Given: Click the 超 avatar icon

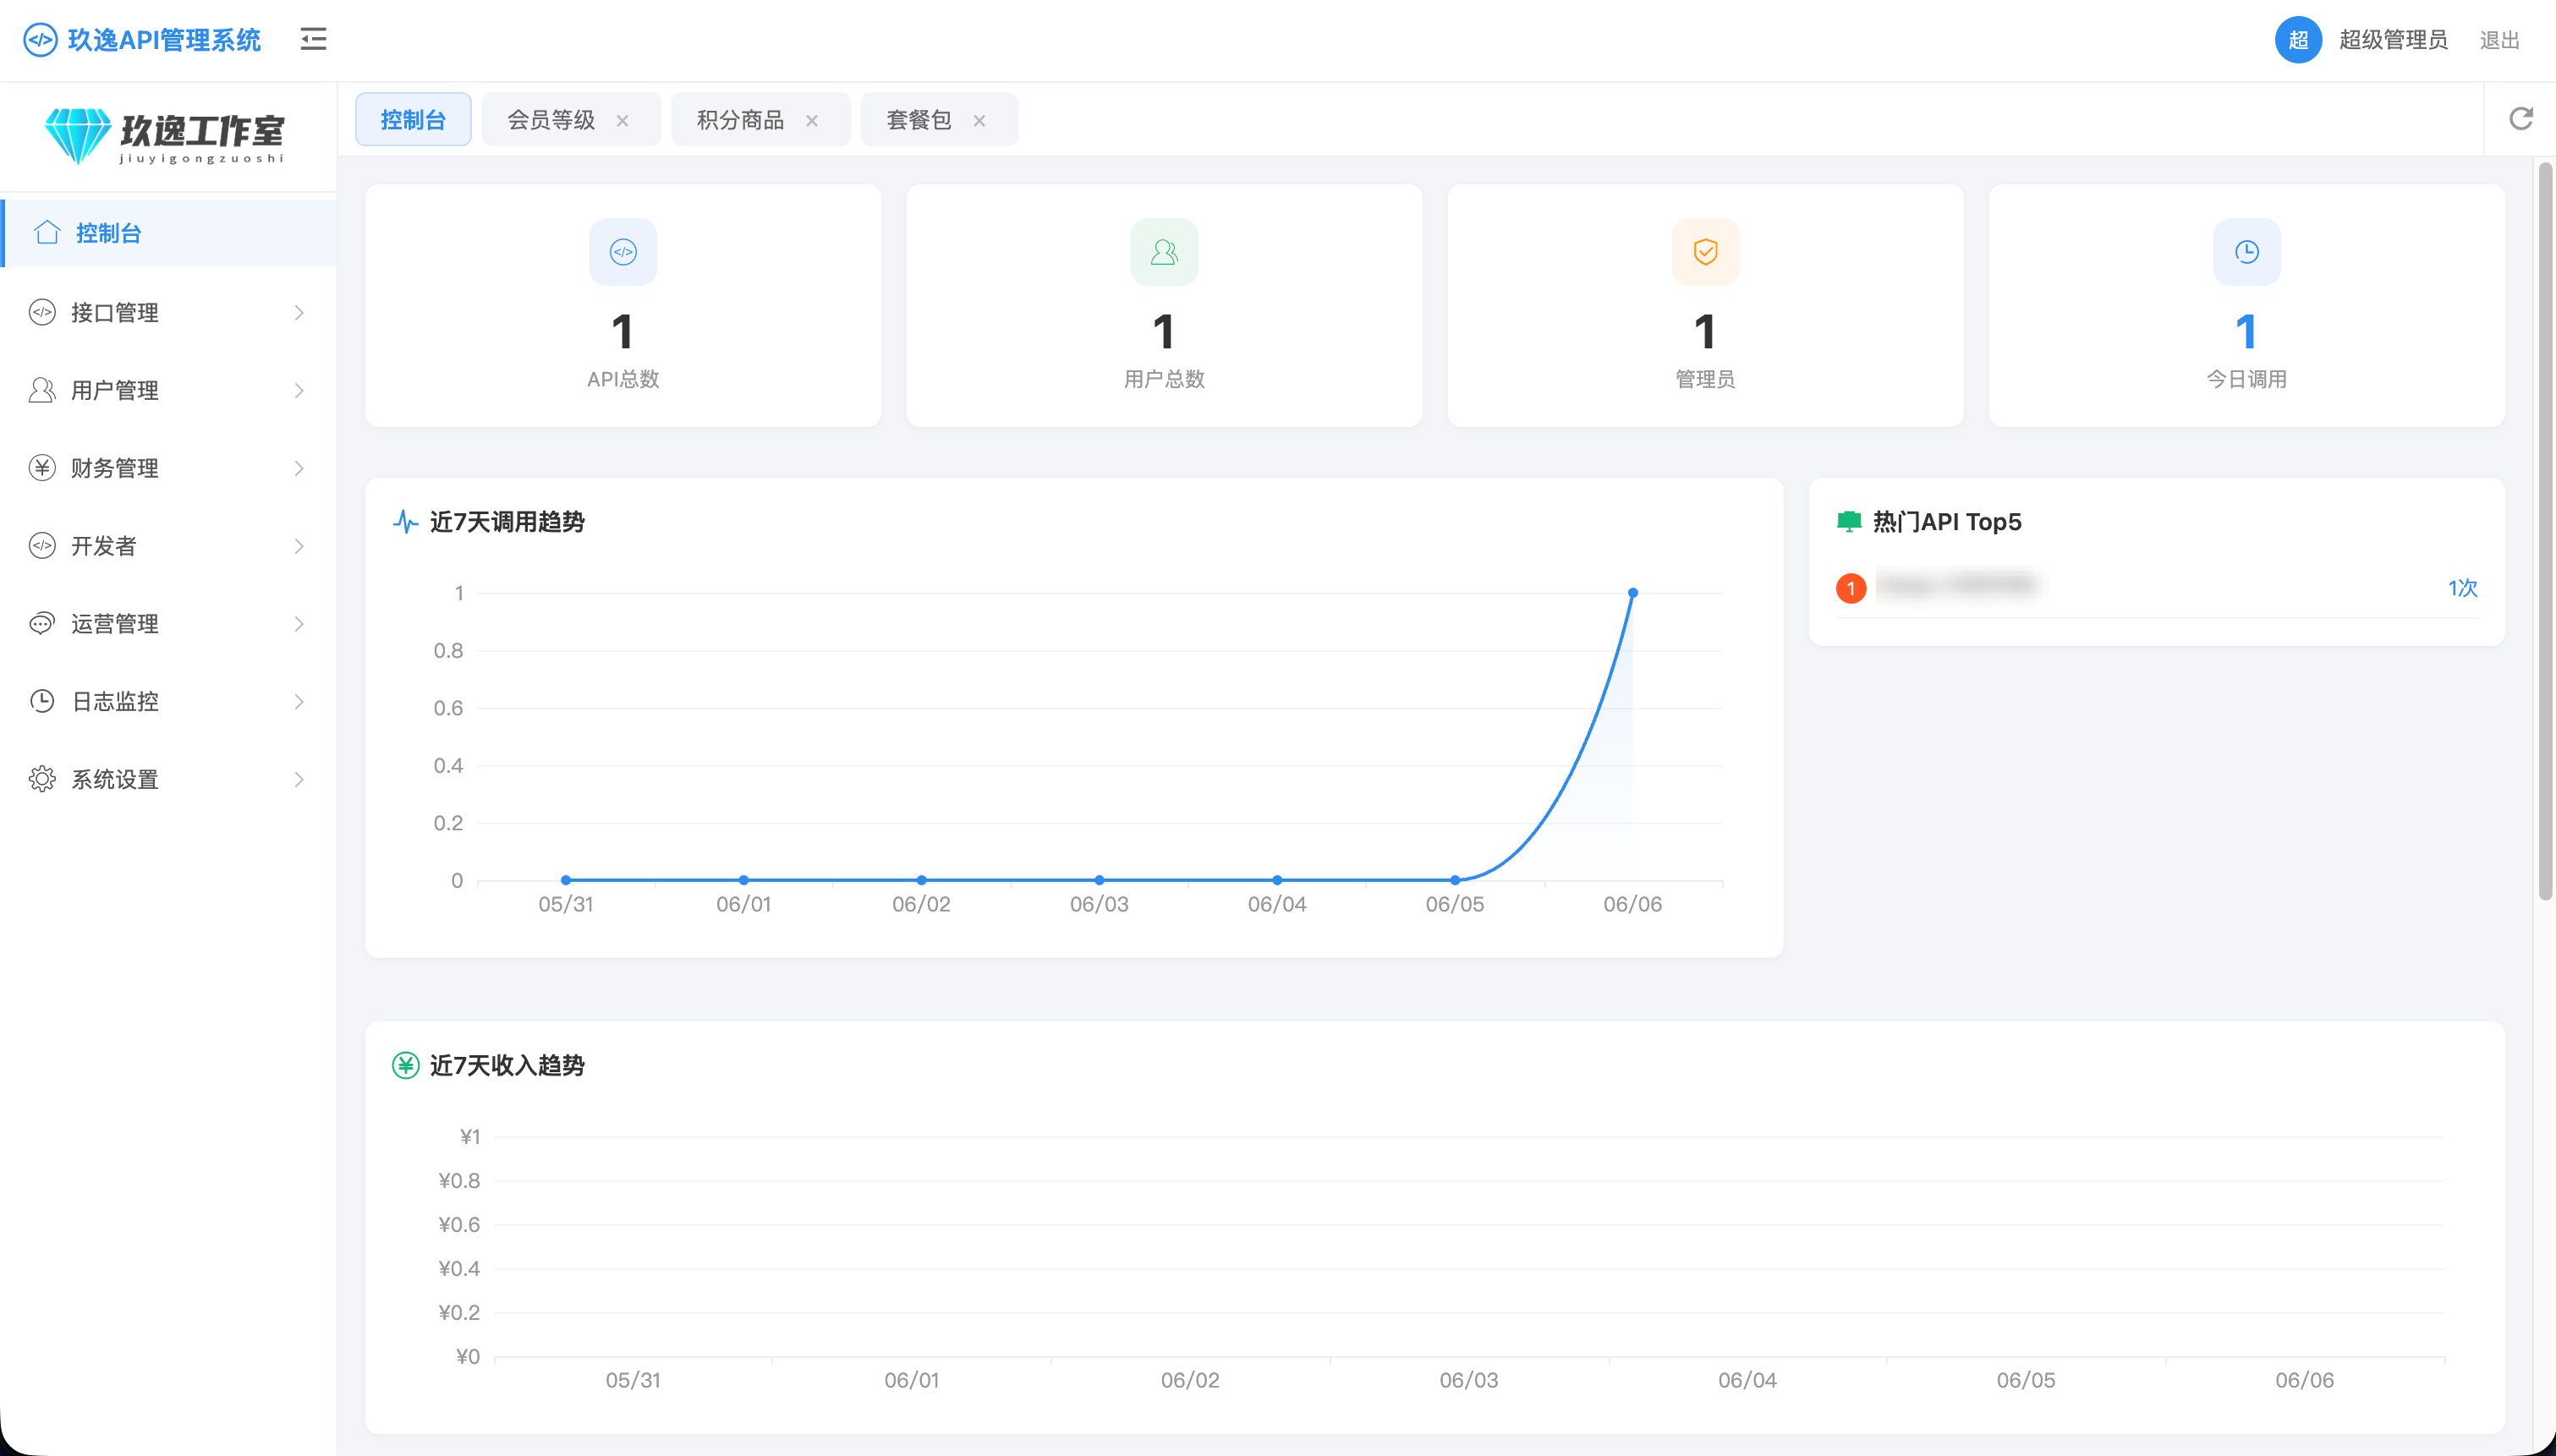Looking at the screenshot, I should click(x=2298, y=40).
